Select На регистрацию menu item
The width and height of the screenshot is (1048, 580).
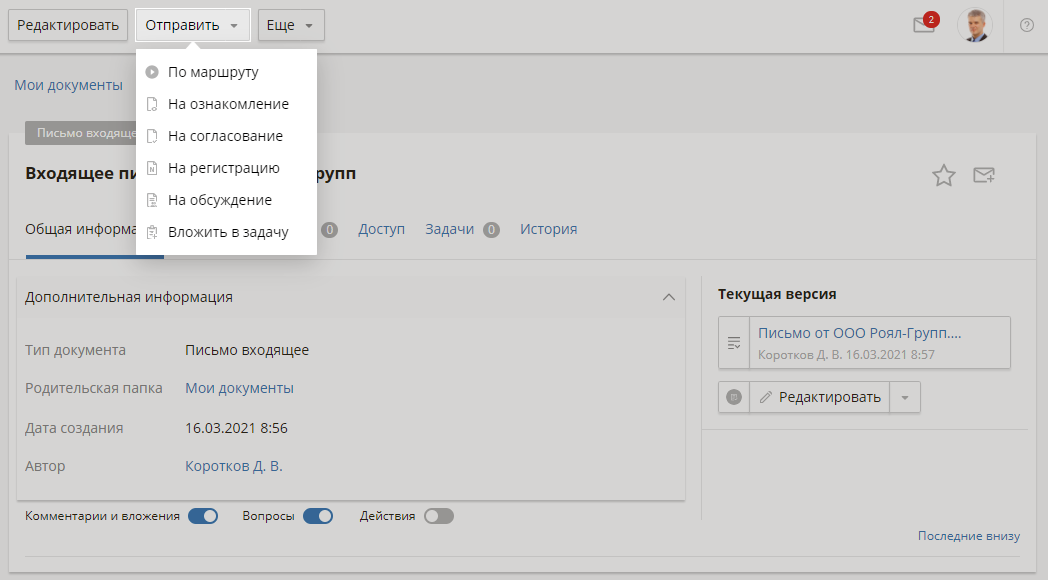click(226, 168)
